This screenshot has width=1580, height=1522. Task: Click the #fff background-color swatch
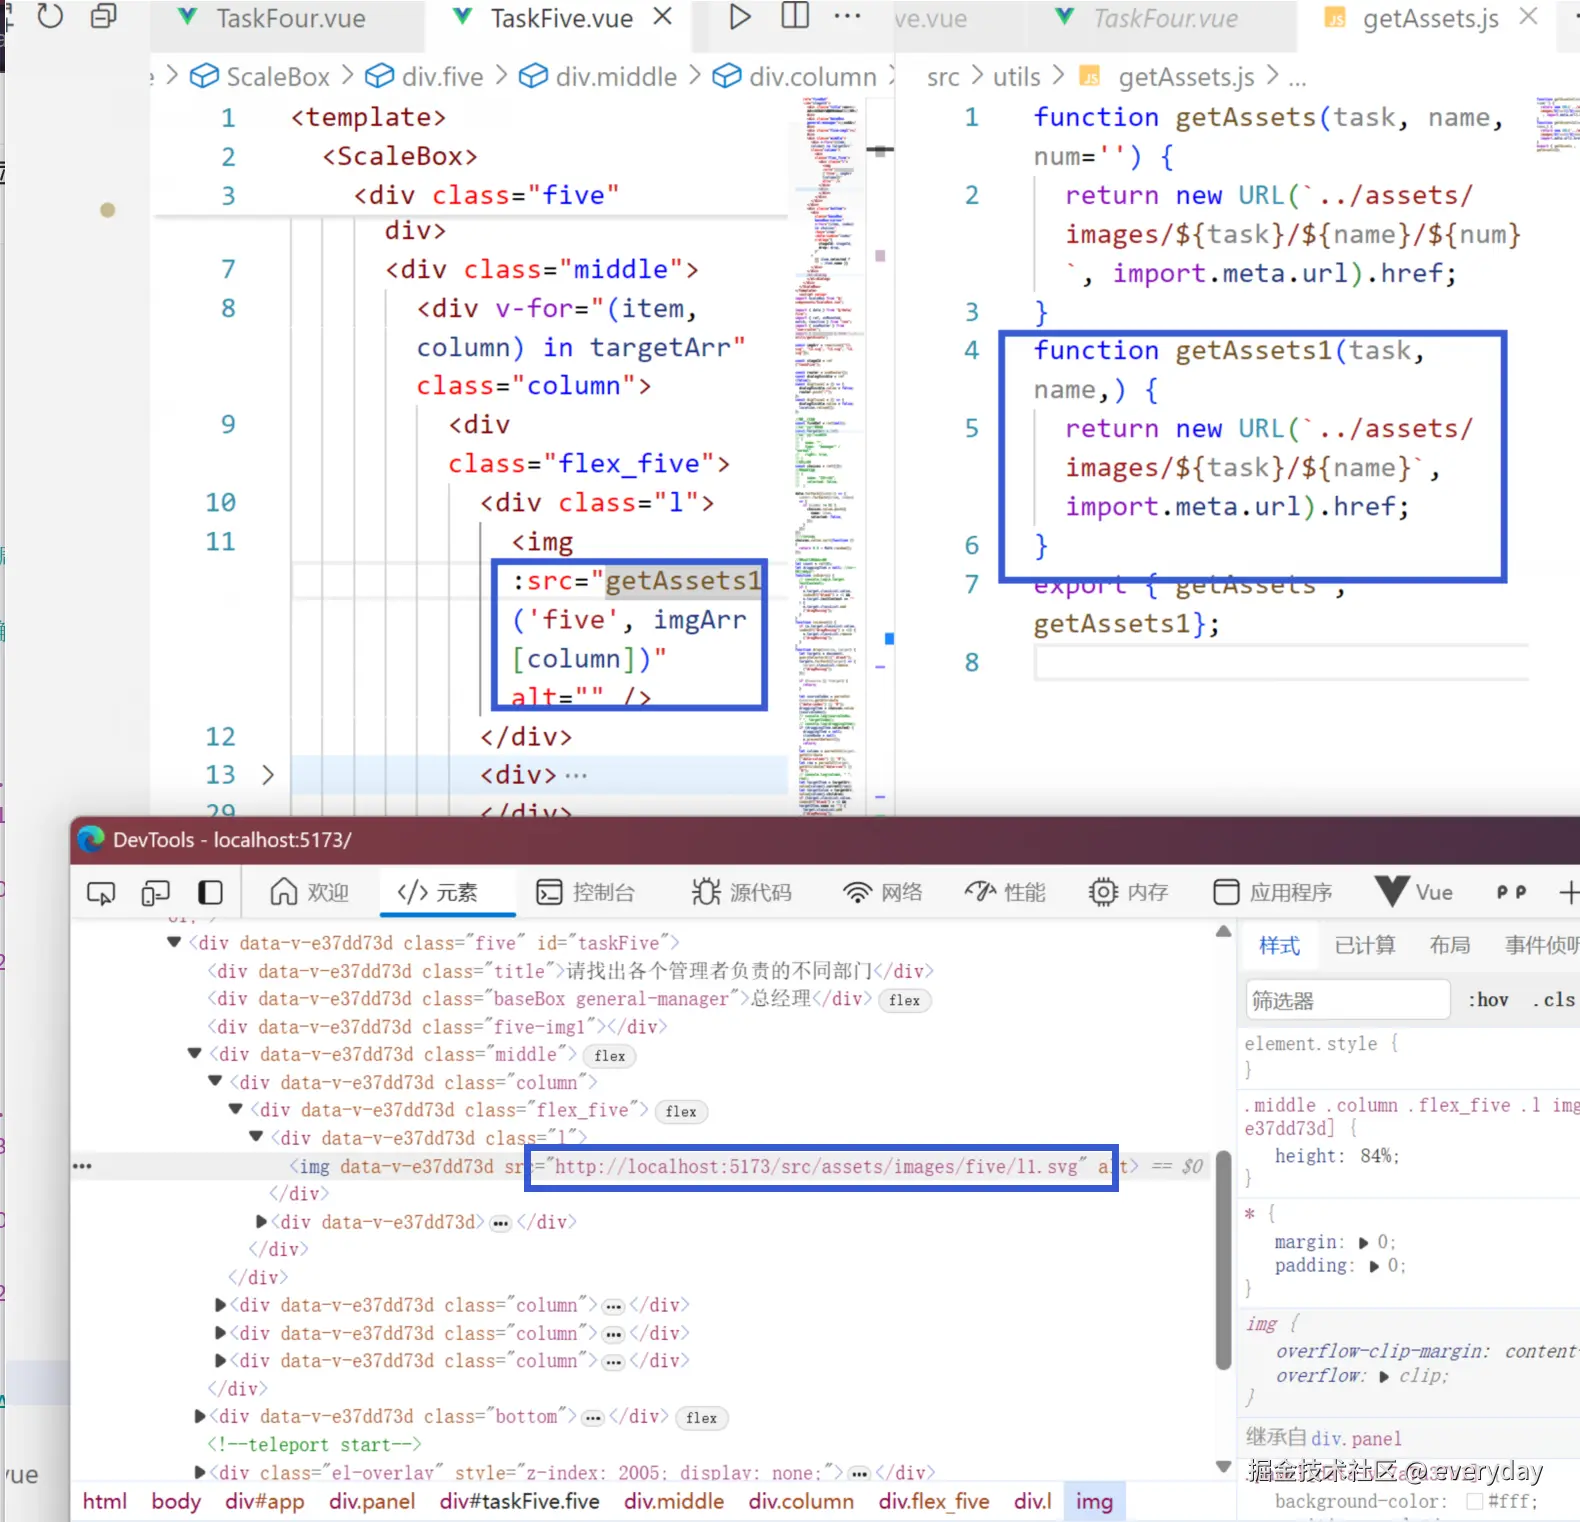click(1474, 1501)
